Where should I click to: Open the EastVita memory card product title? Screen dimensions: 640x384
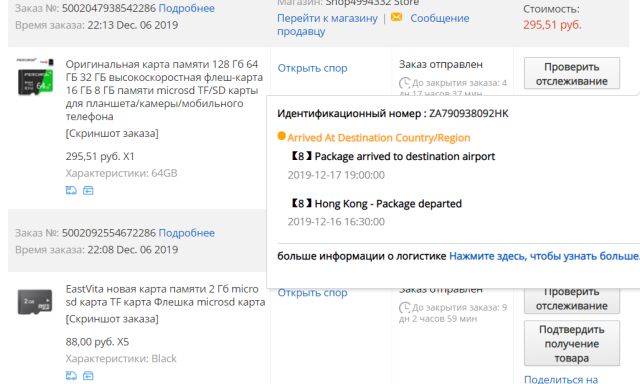165,295
